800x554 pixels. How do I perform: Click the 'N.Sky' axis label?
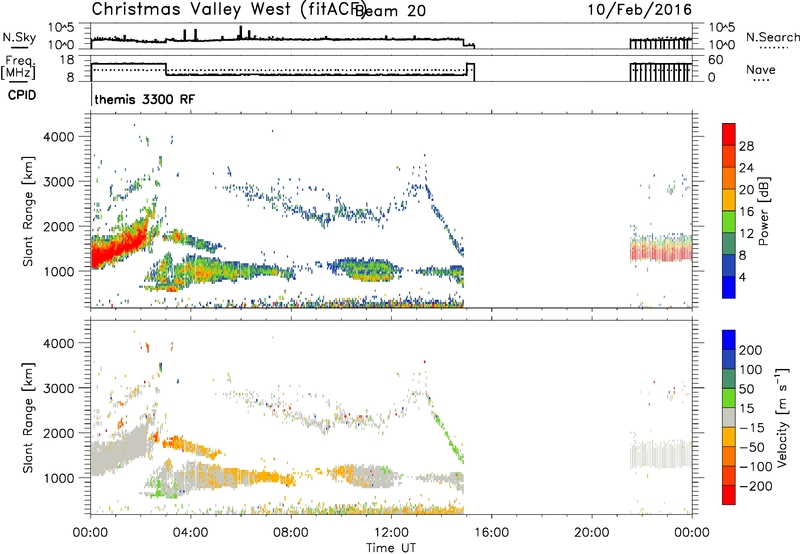pyautogui.click(x=19, y=37)
